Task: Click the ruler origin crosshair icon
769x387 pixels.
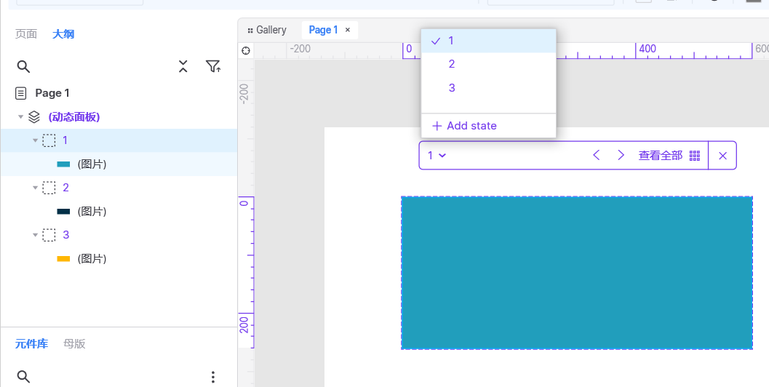Action: [246, 51]
